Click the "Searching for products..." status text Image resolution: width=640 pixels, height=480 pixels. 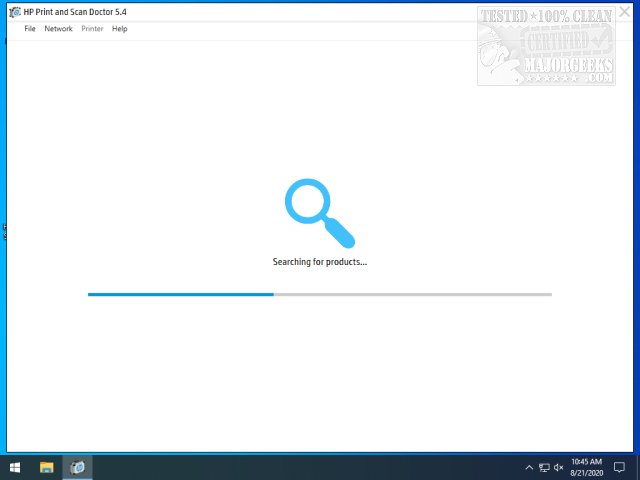320,262
